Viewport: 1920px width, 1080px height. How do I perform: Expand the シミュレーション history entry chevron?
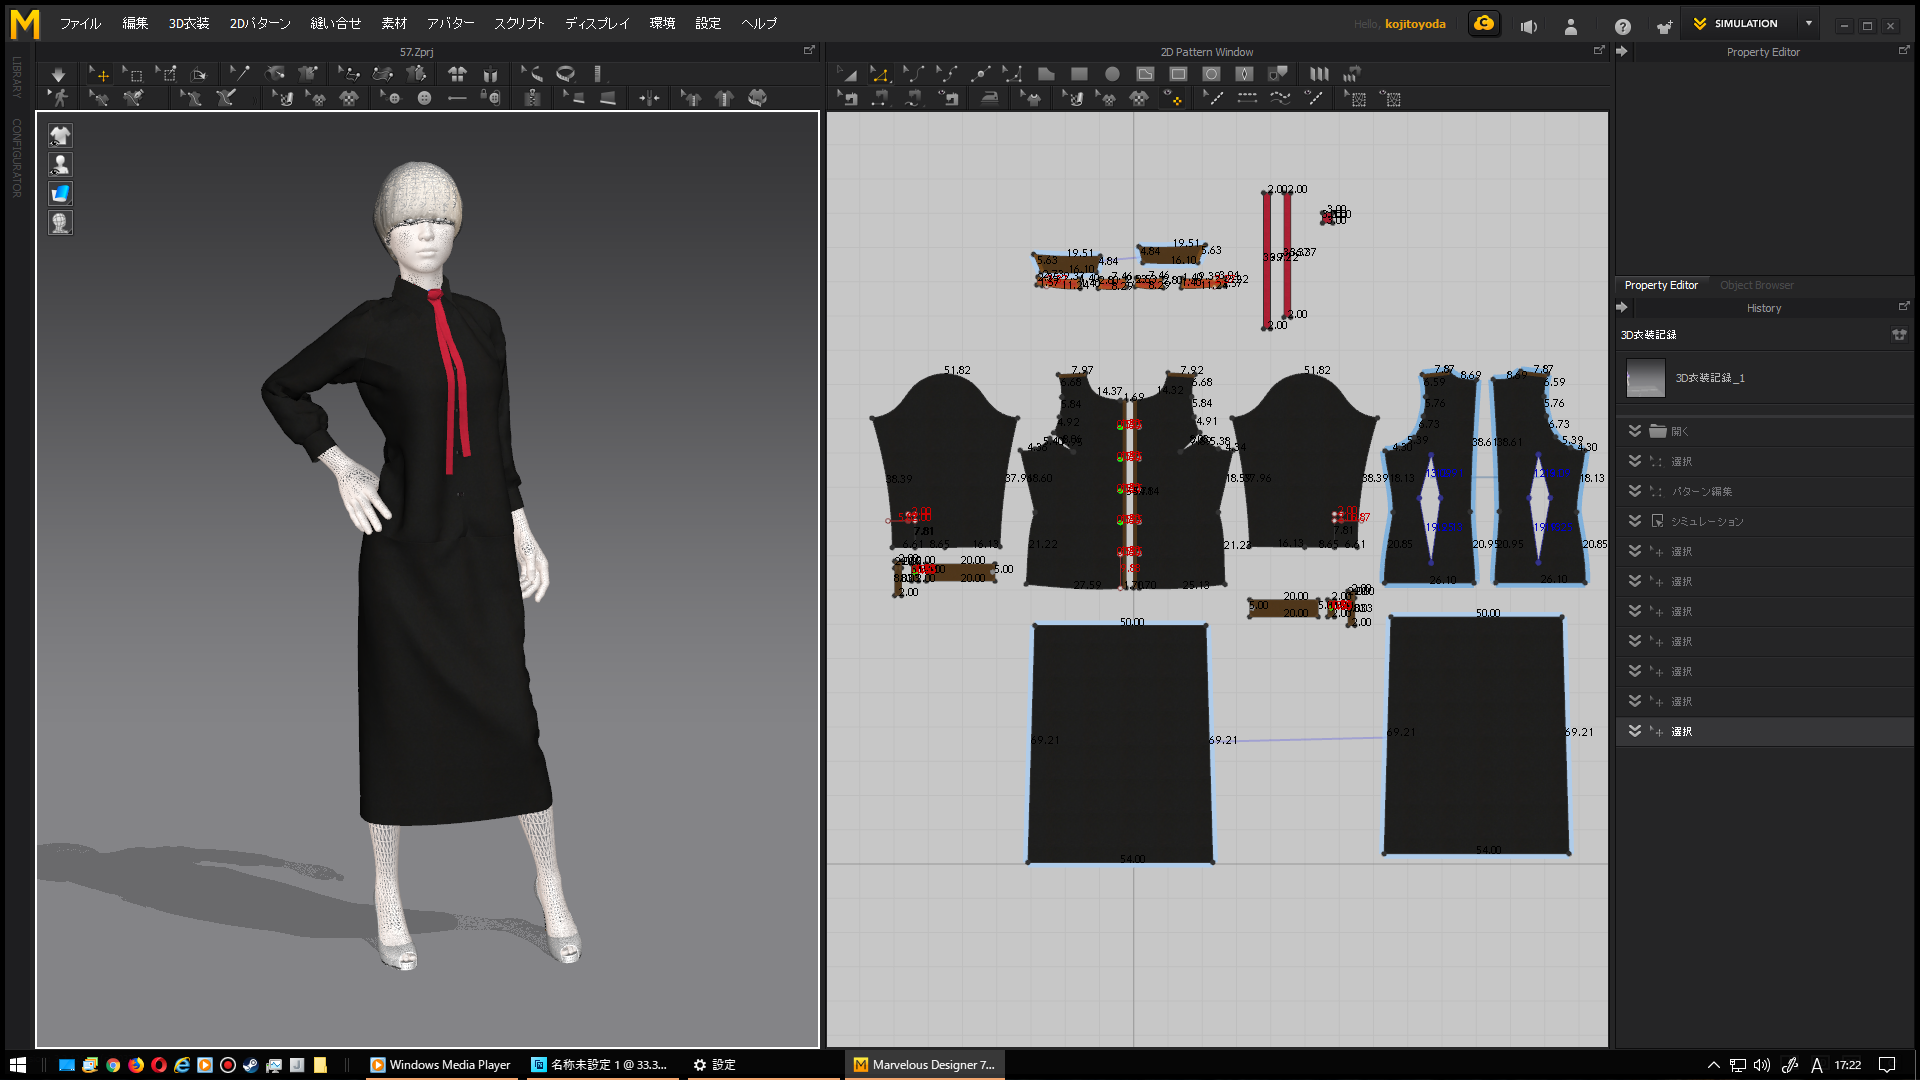(1634, 521)
